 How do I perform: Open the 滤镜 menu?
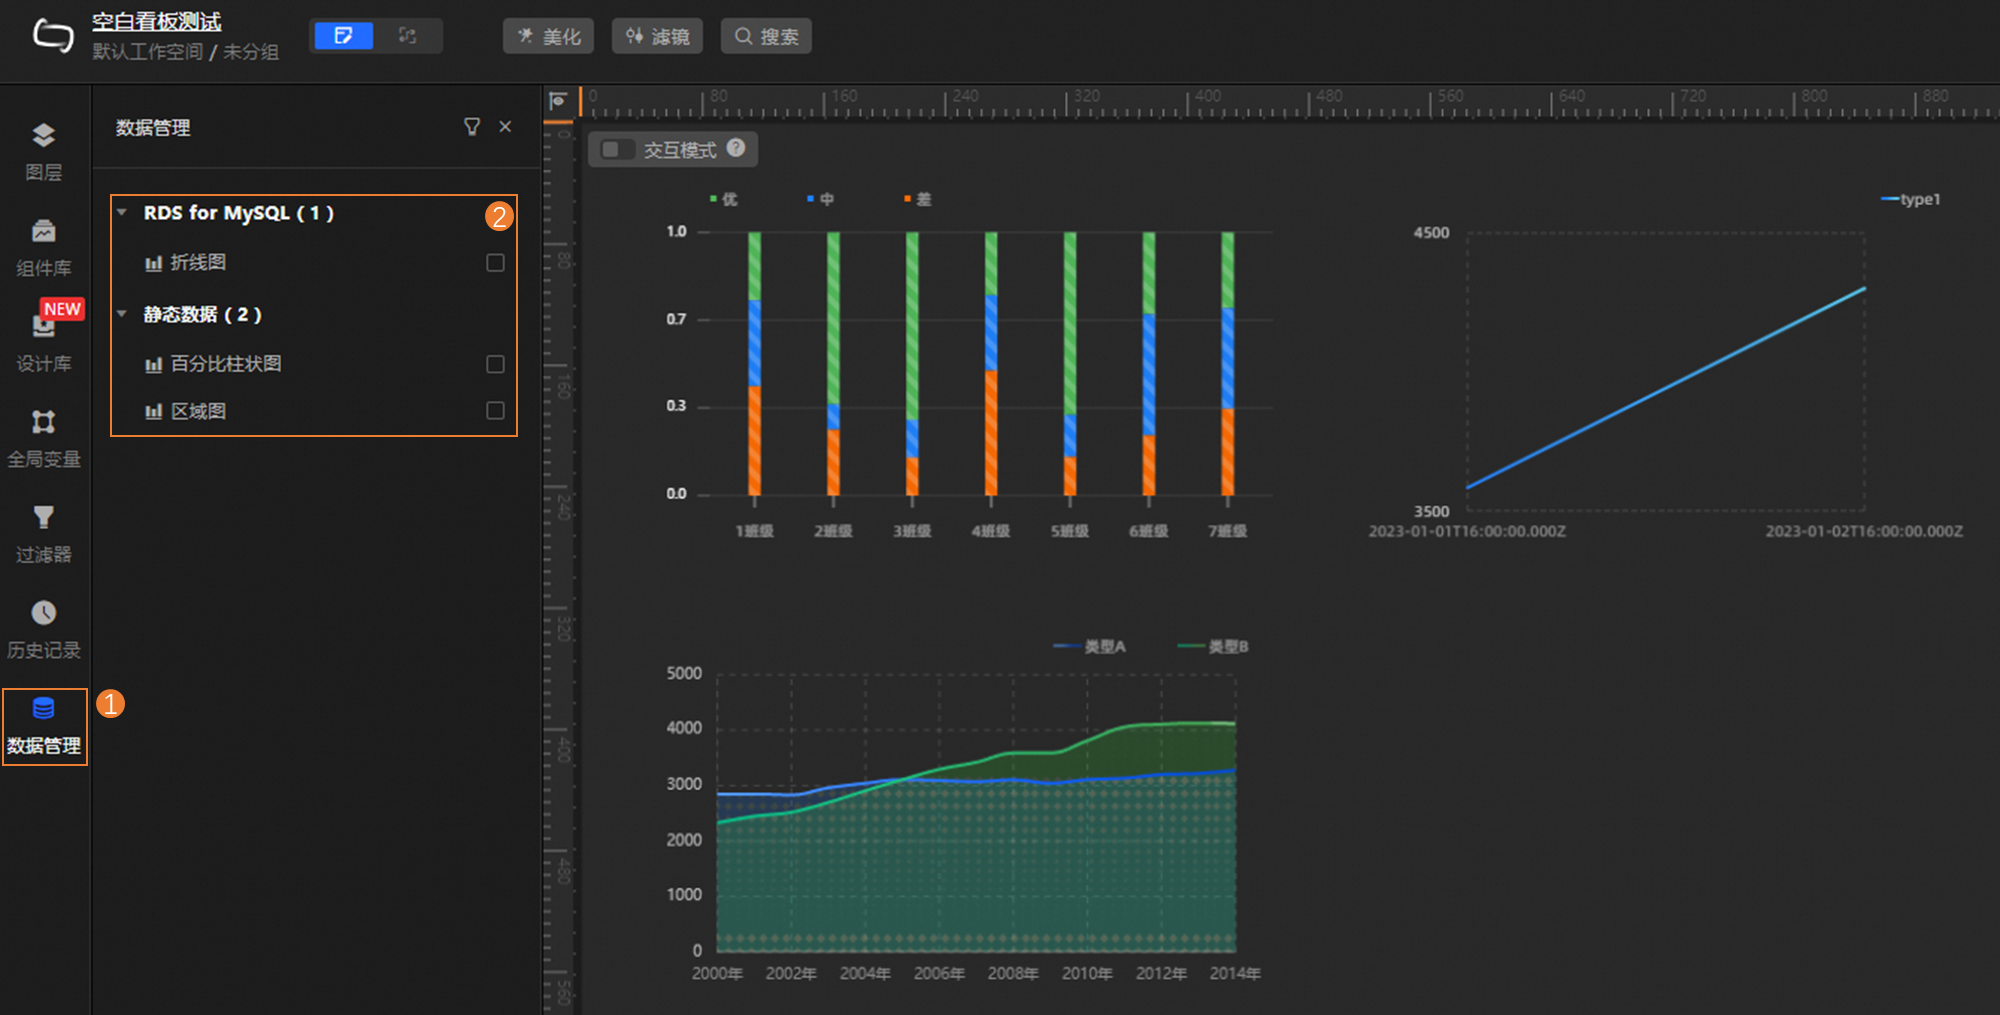pos(657,35)
